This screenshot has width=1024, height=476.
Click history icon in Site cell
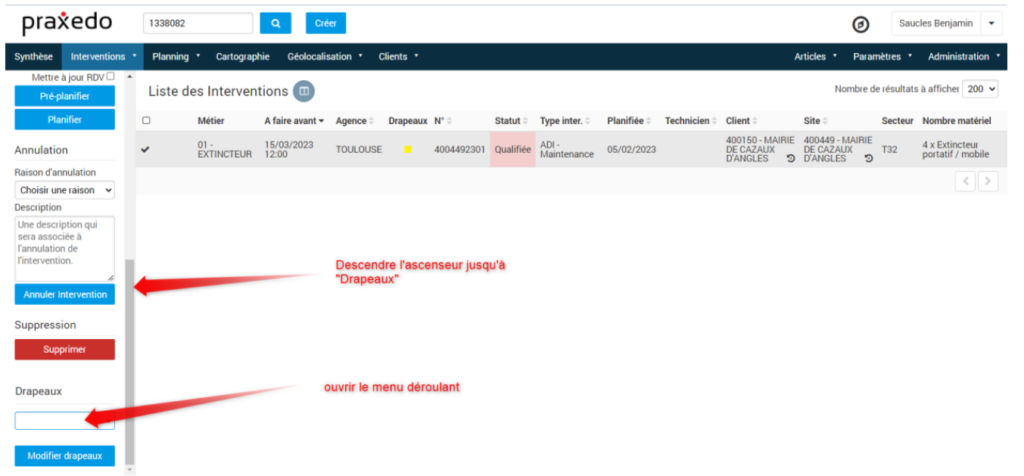868,159
